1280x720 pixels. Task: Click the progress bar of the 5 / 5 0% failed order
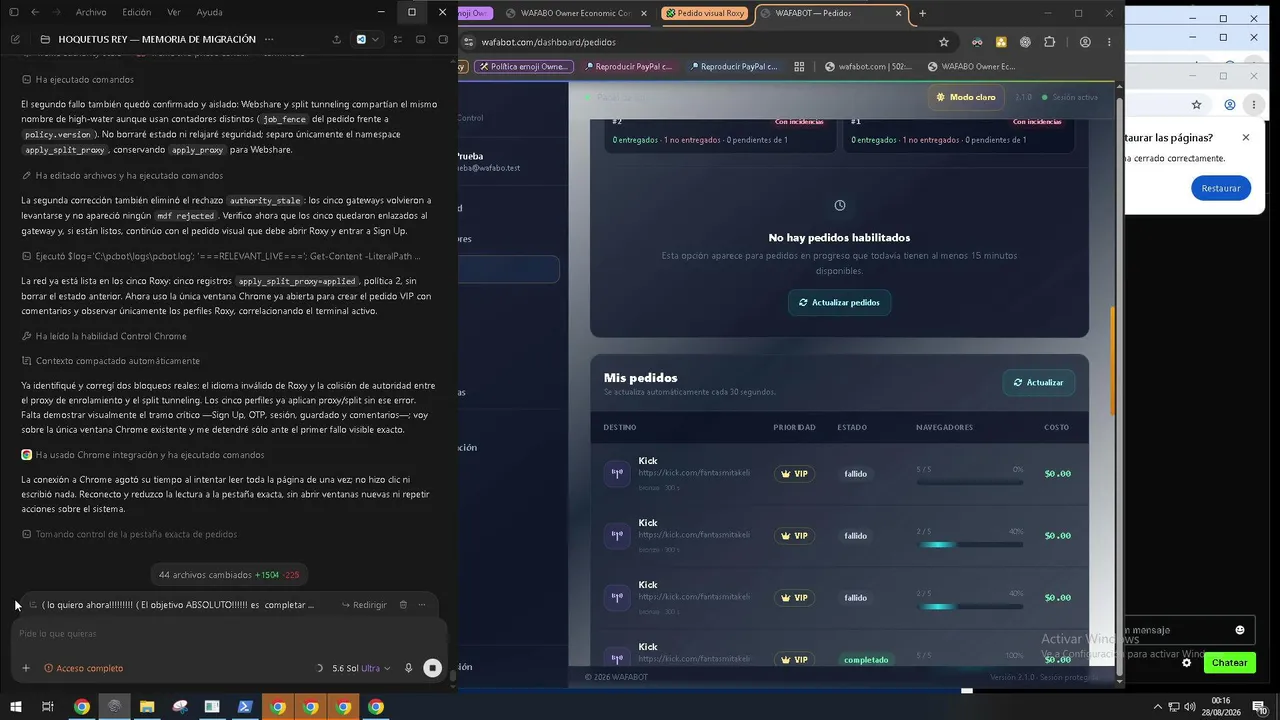point(969,482)
